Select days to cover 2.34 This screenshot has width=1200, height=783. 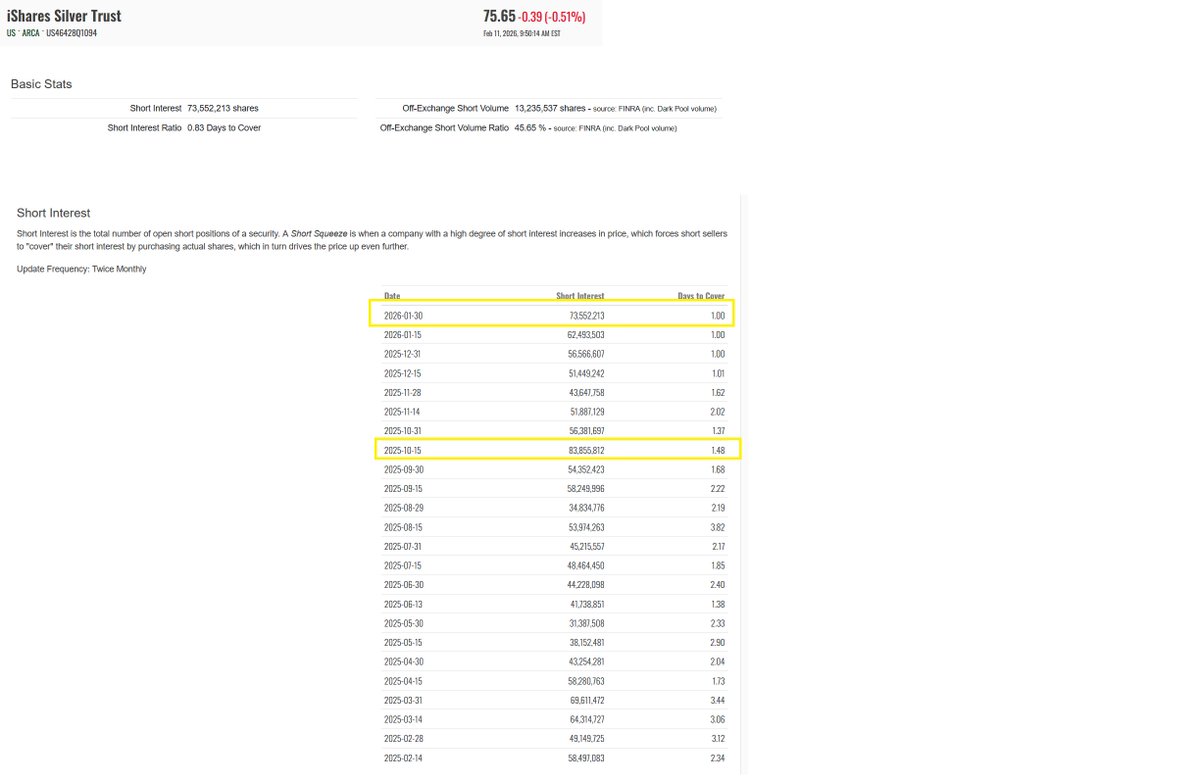717,759
